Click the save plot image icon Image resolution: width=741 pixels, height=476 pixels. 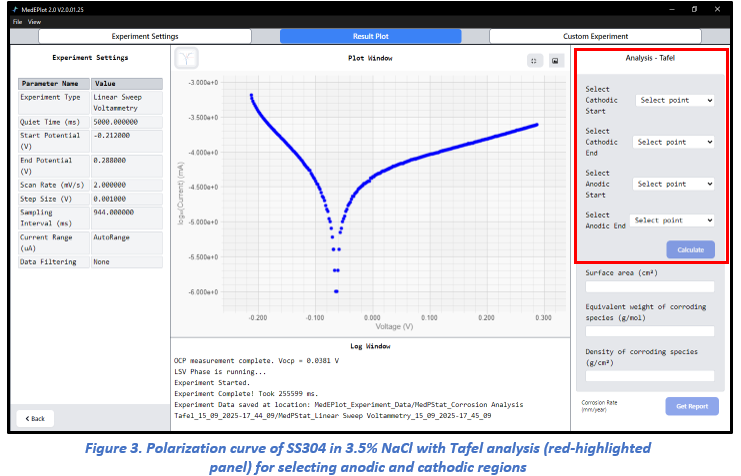555,60
